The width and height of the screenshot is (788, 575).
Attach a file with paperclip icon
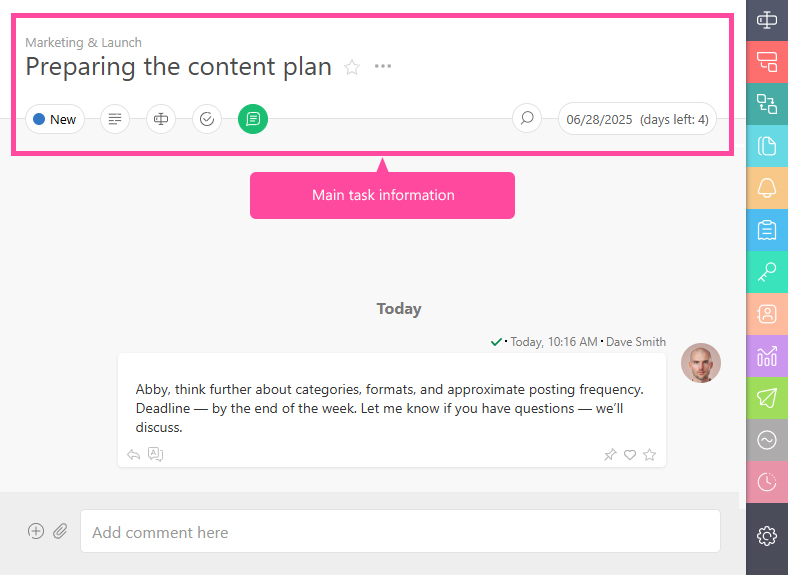[60, 531]
